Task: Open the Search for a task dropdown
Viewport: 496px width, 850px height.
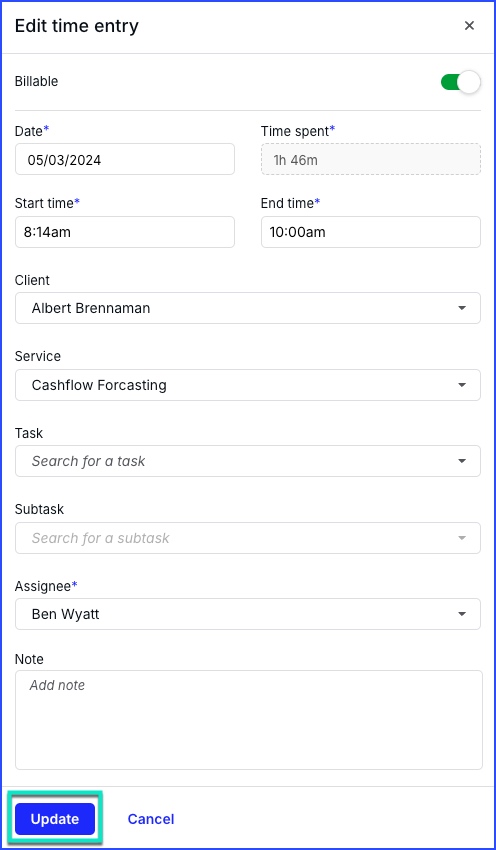Action: [x=248, y=461]
